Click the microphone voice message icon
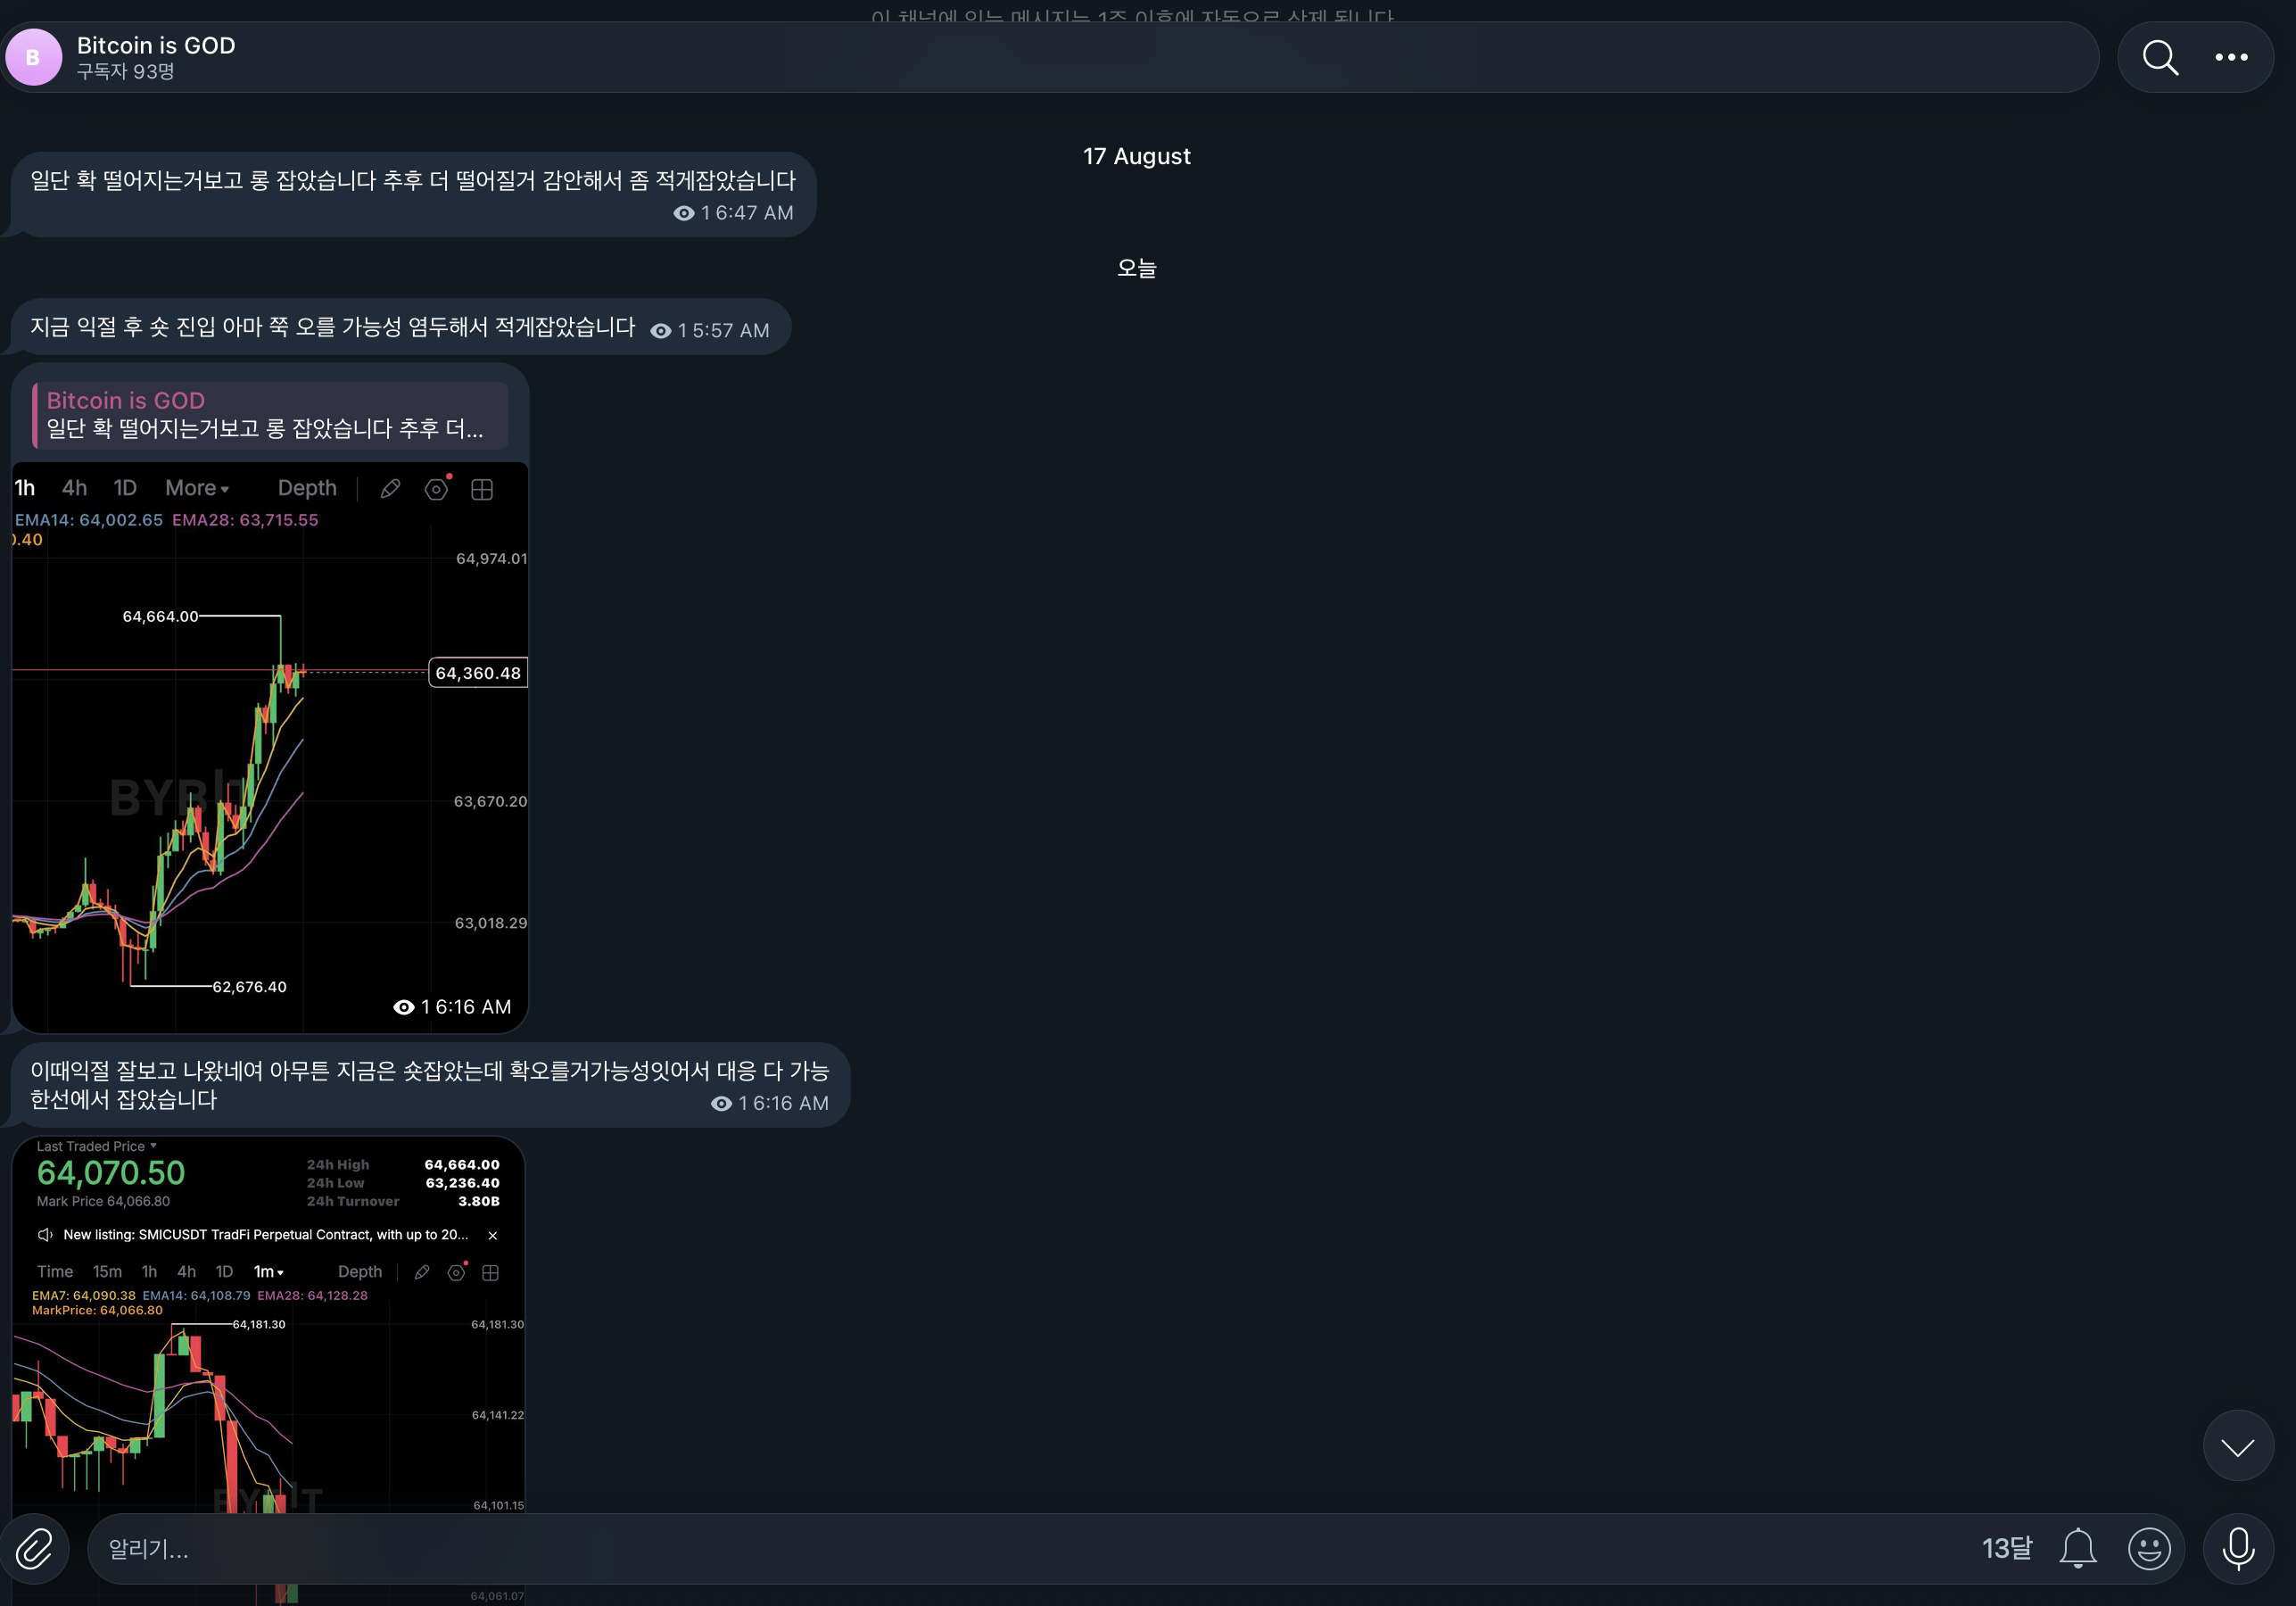 pos(2238,1548)
